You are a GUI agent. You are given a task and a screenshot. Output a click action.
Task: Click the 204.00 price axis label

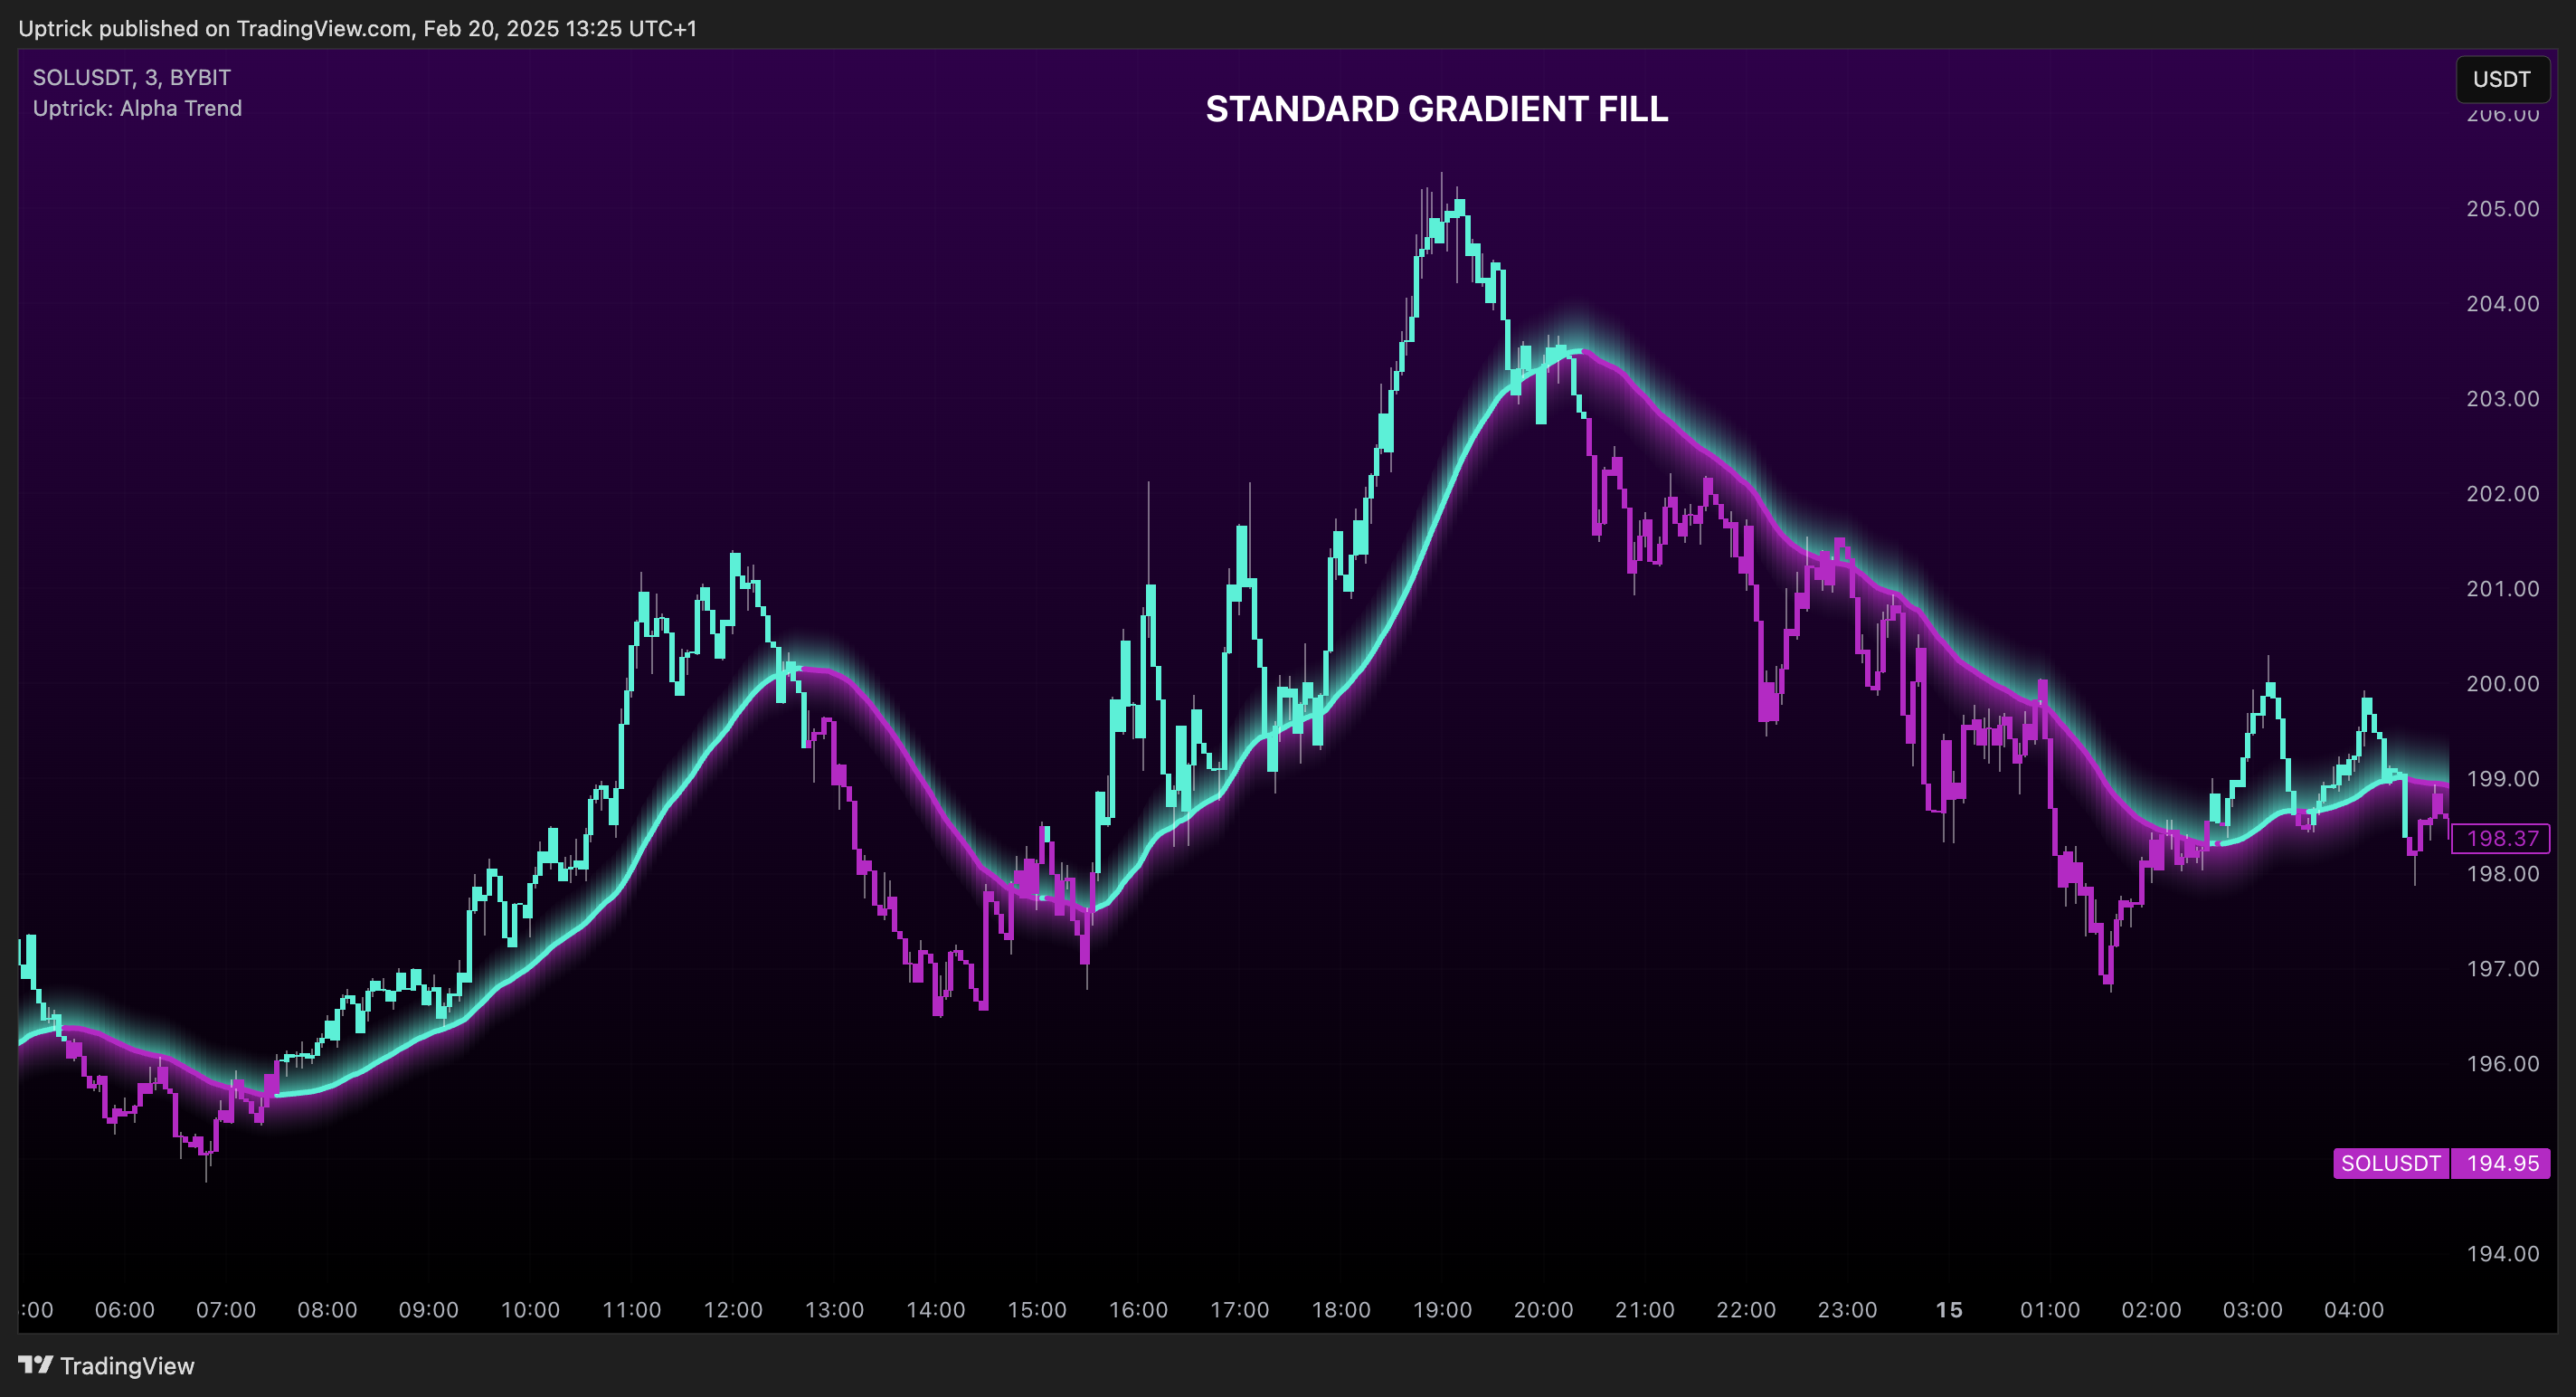[x=2503, y=303]
